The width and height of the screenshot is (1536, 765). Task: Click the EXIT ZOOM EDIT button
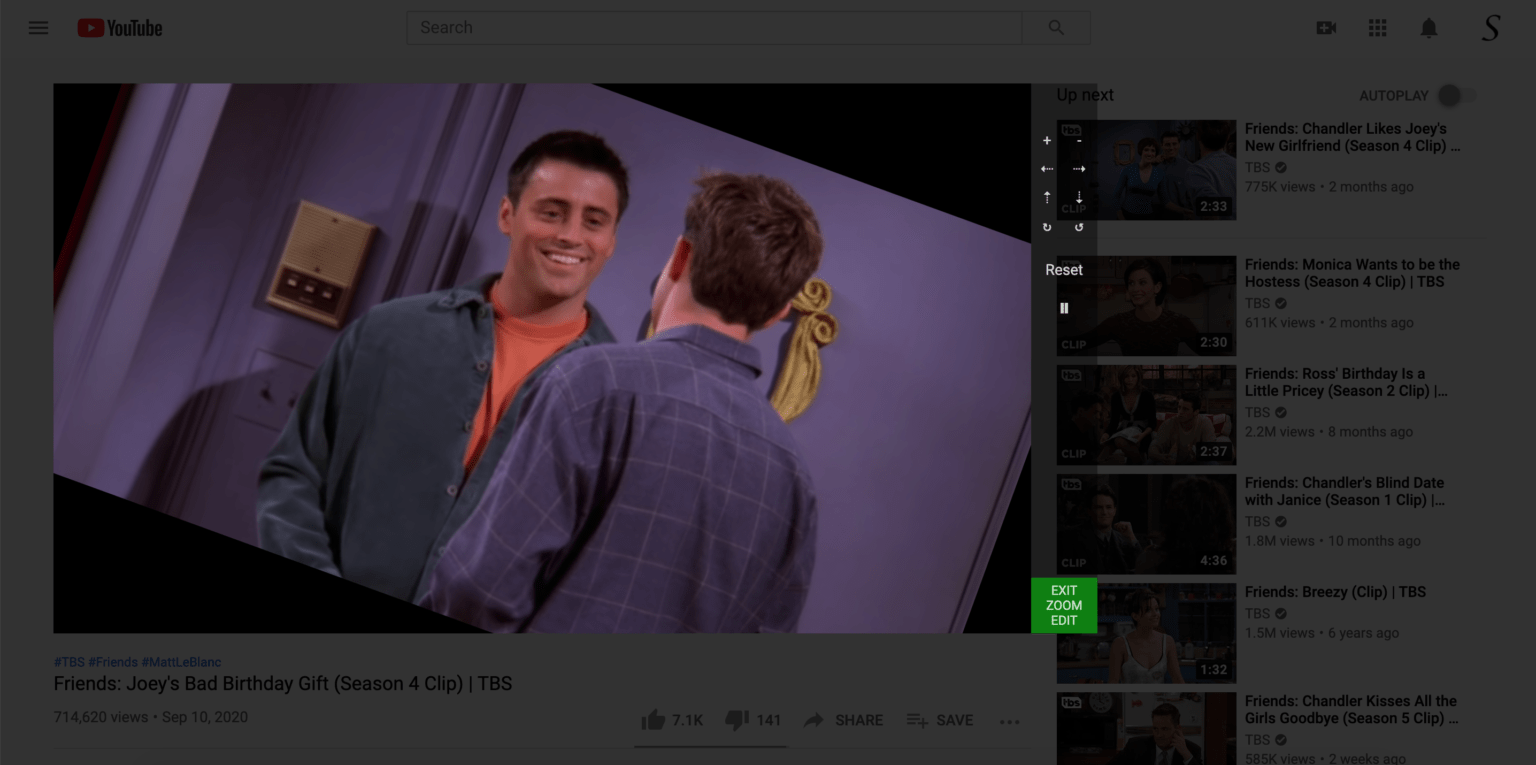coord(1064,605)
